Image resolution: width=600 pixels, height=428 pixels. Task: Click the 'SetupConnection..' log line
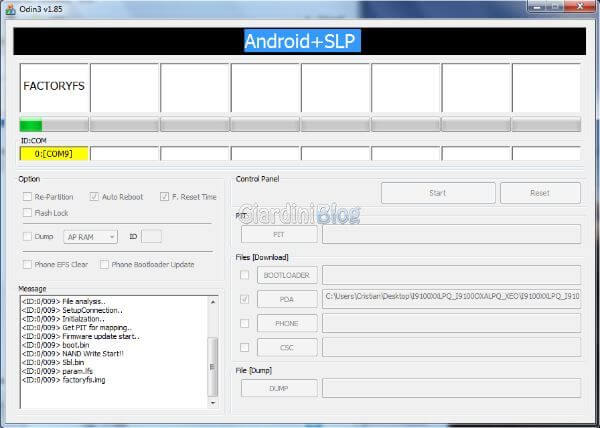pos(72,310)
